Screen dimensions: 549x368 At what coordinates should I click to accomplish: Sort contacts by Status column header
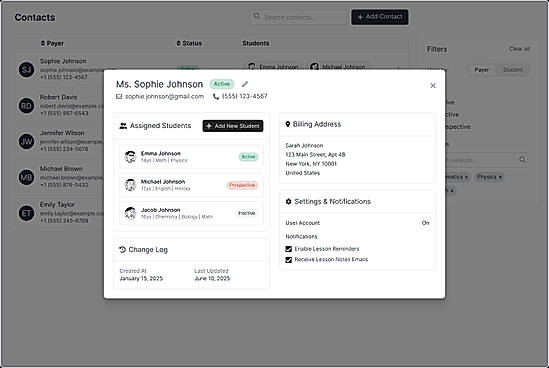[x=189, y=43]
